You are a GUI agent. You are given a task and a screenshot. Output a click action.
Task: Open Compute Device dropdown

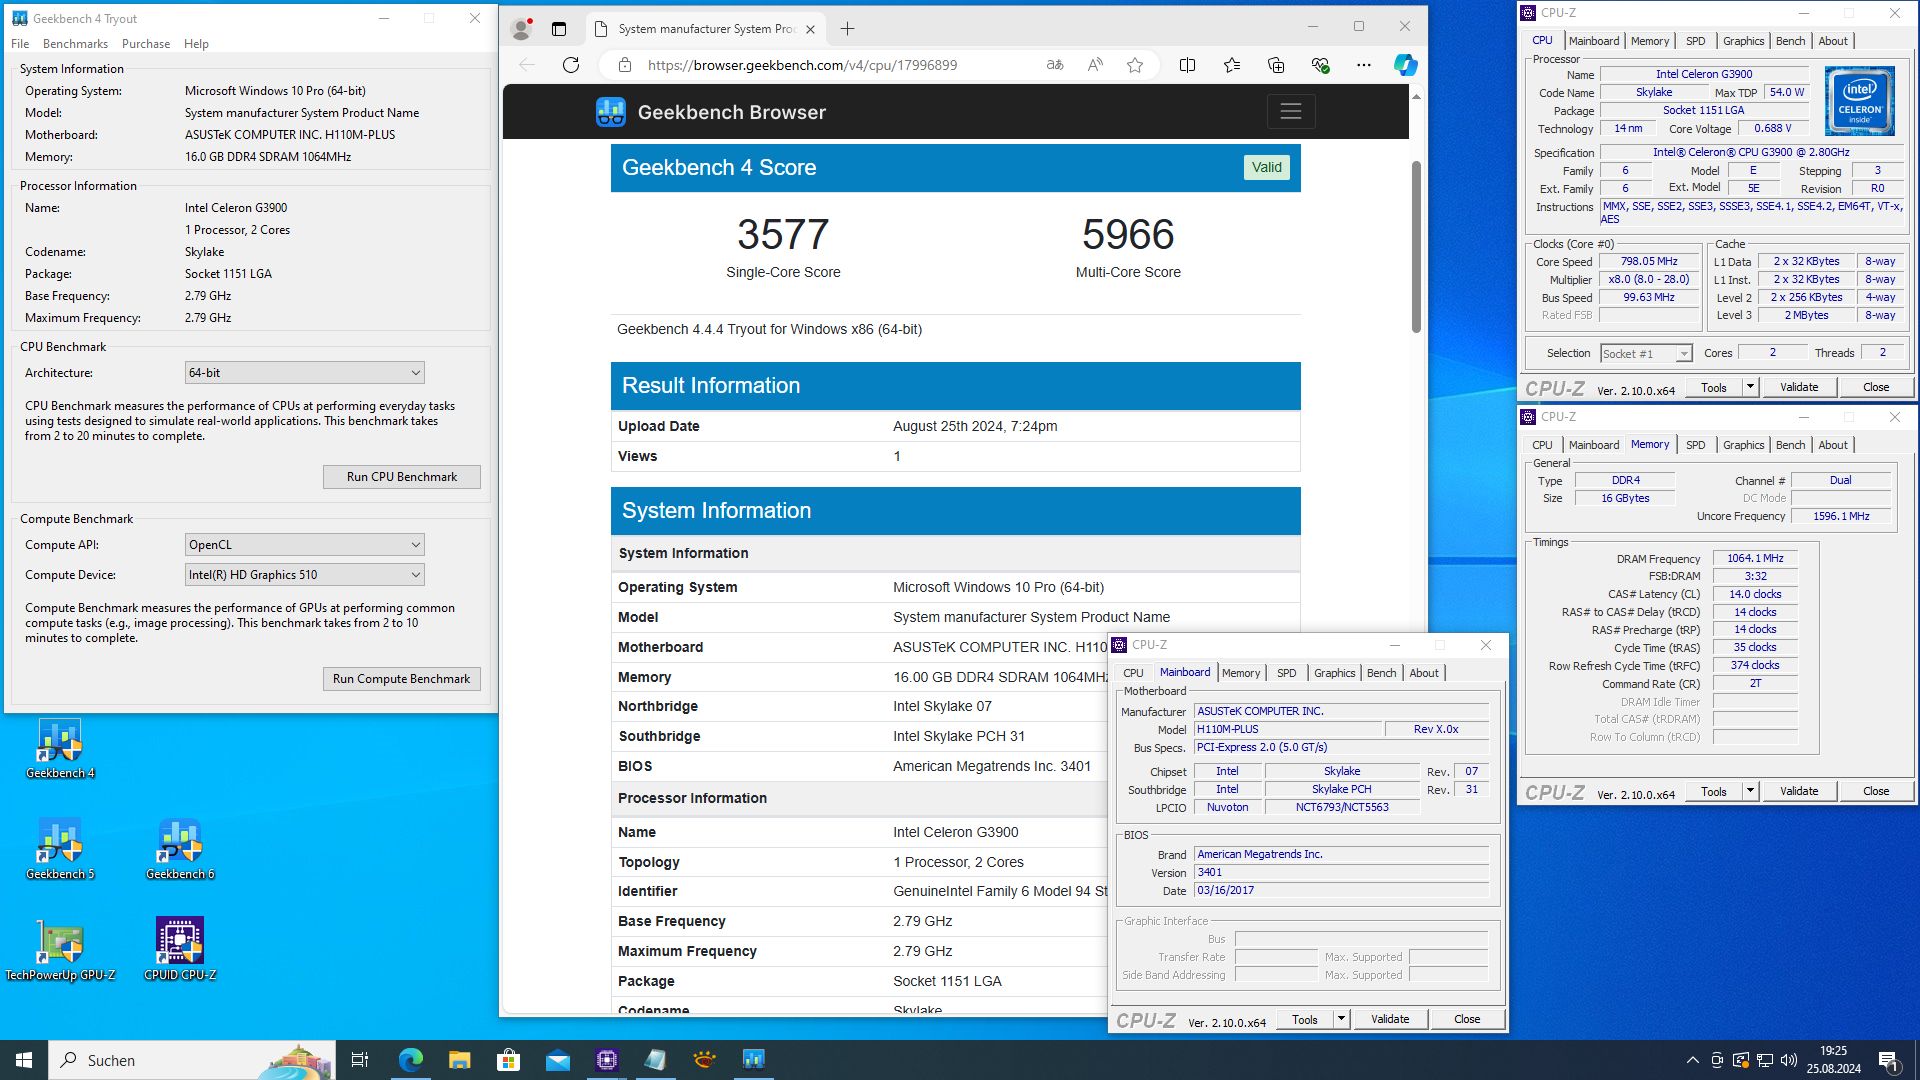tap(305, 575)
